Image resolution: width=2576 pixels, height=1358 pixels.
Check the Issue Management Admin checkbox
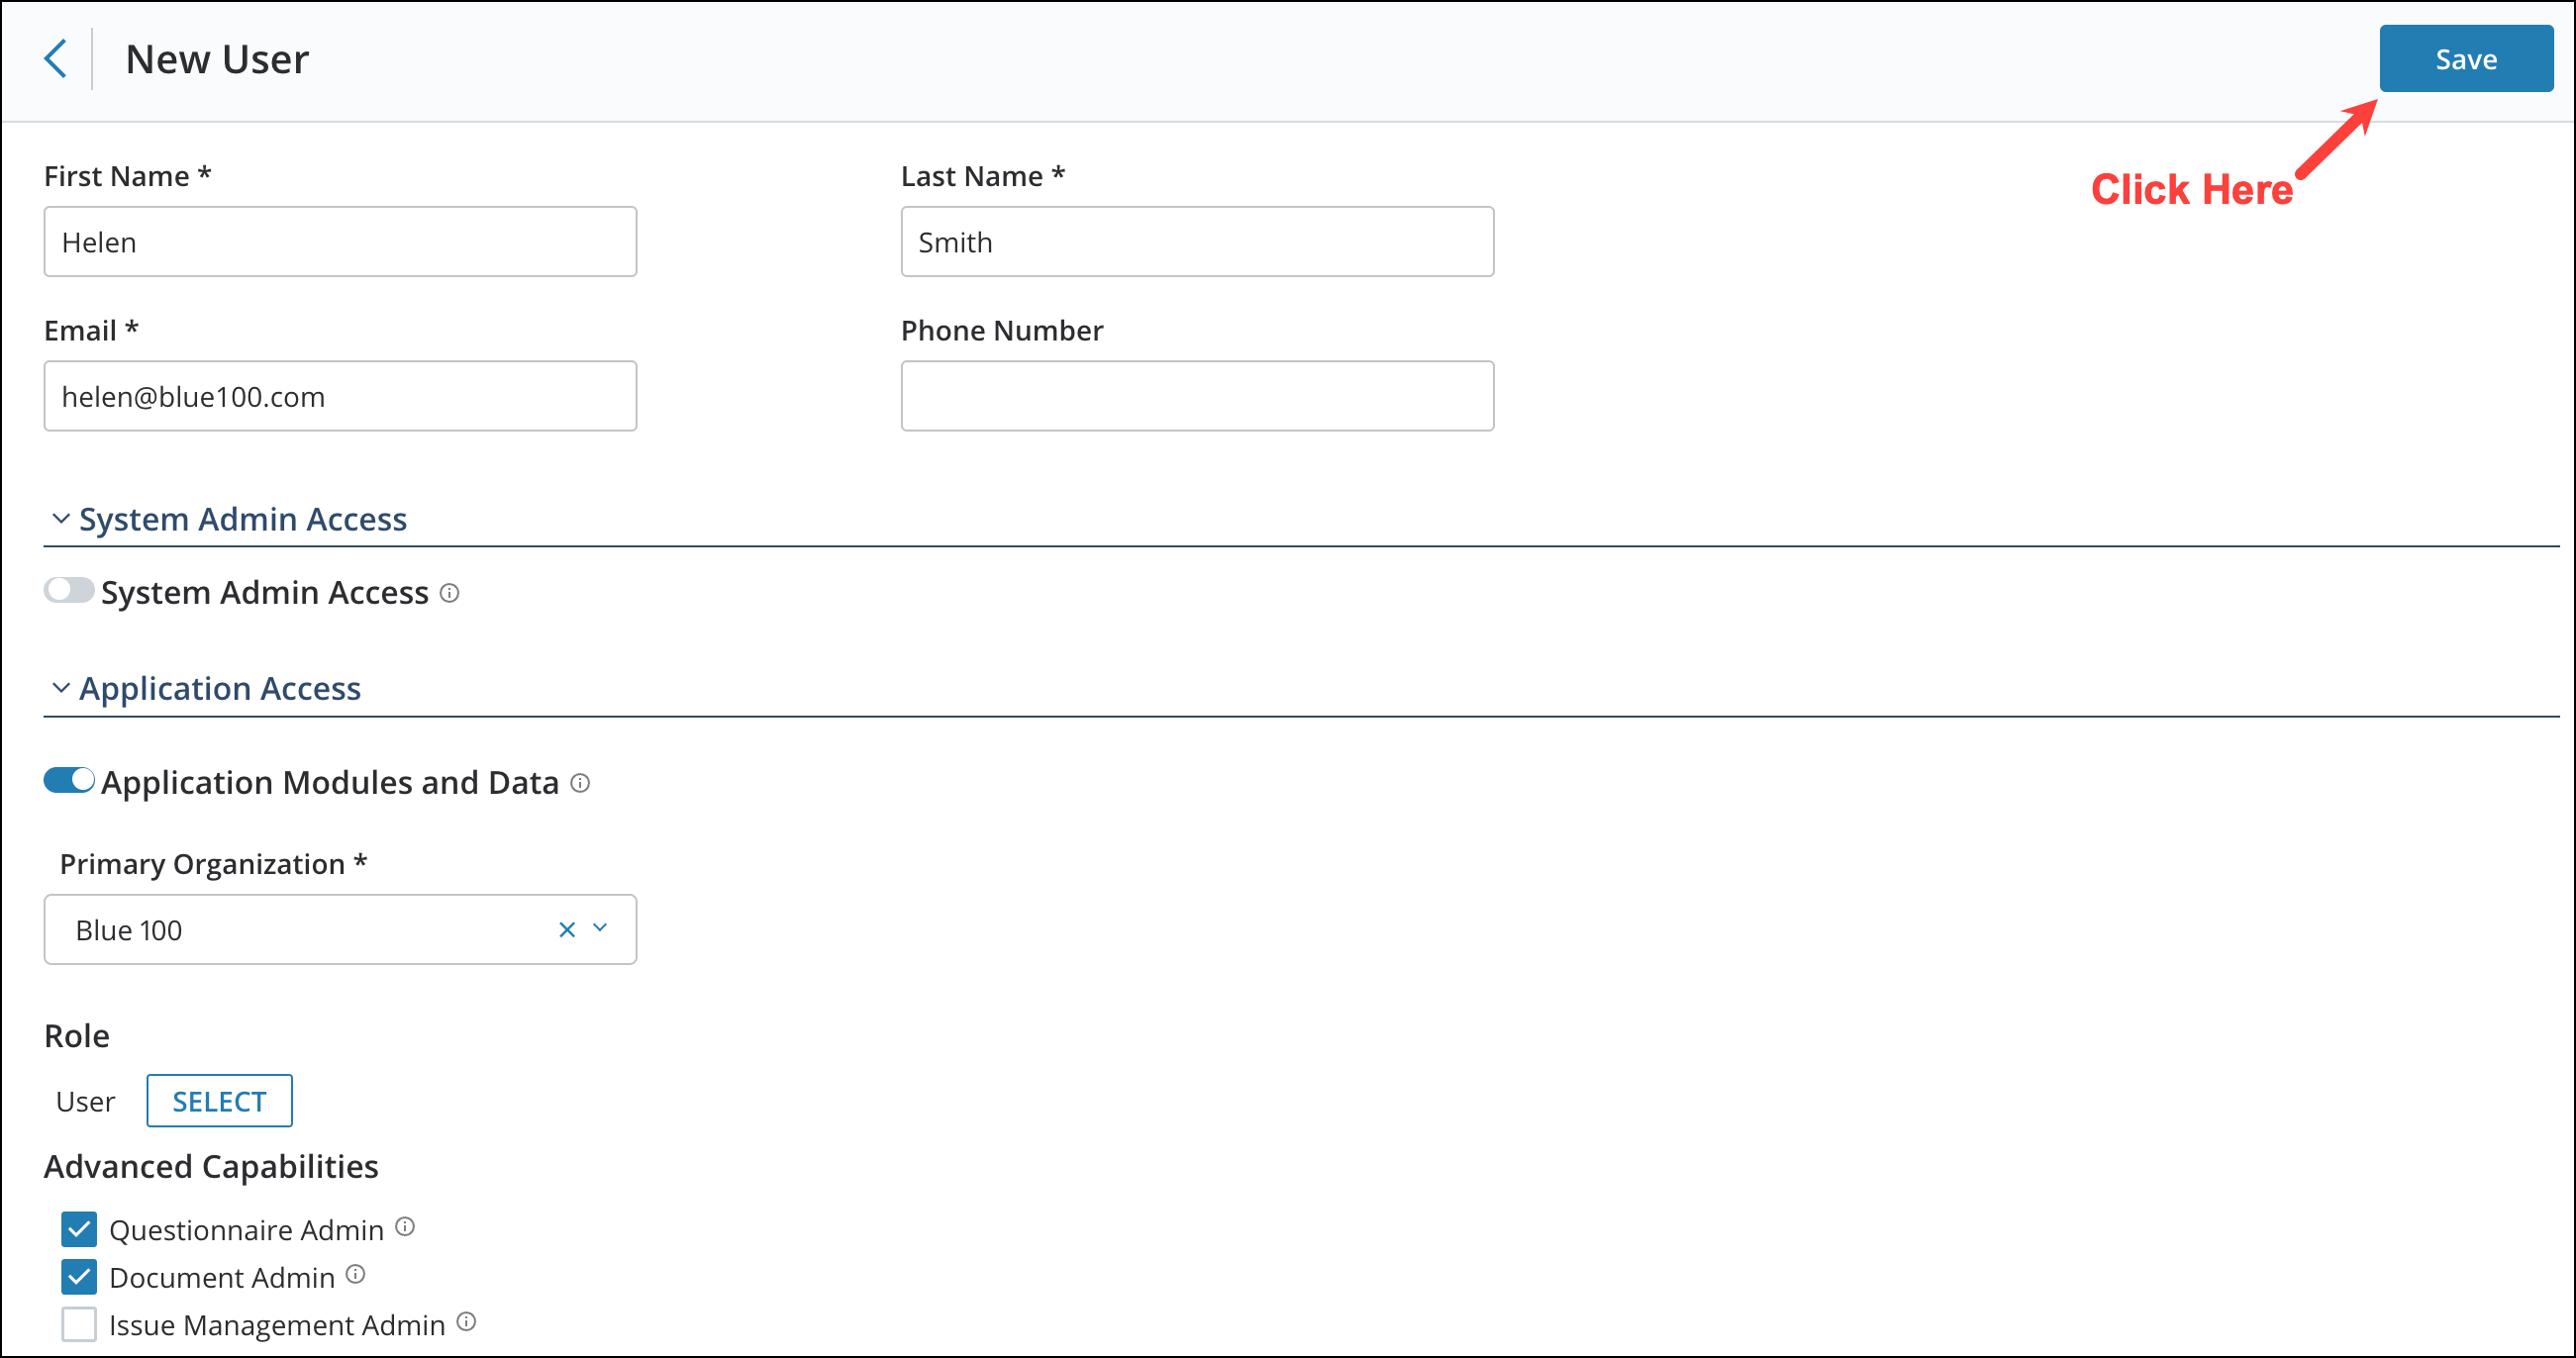[x=79, y=1324]
